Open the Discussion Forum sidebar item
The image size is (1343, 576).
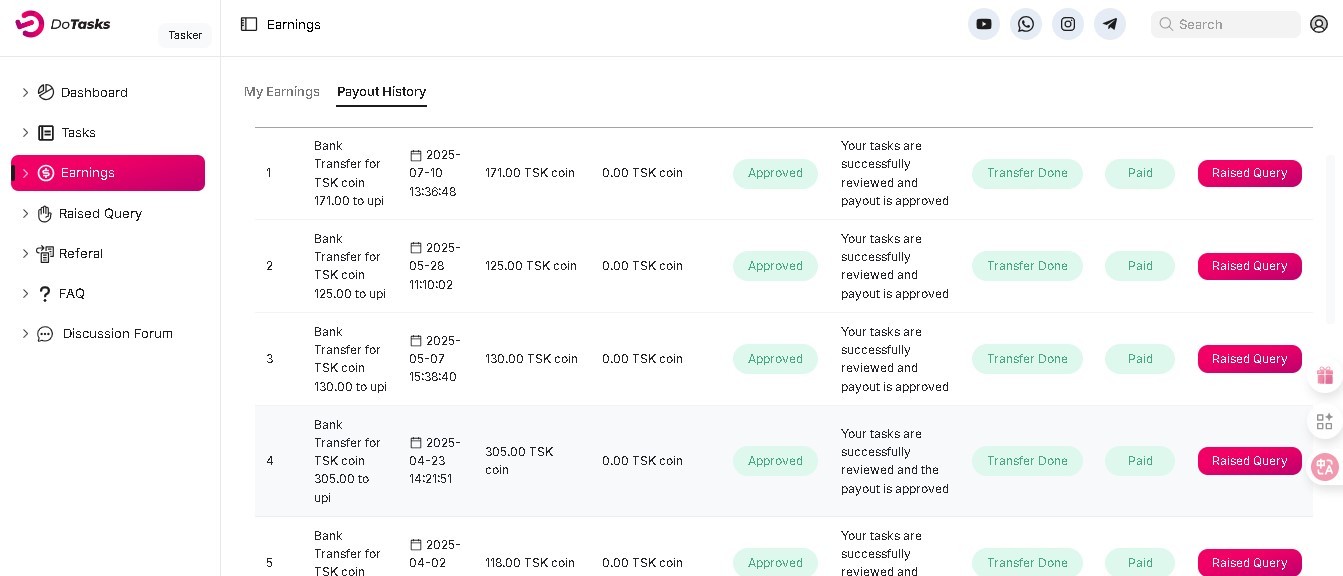(117, 333)
